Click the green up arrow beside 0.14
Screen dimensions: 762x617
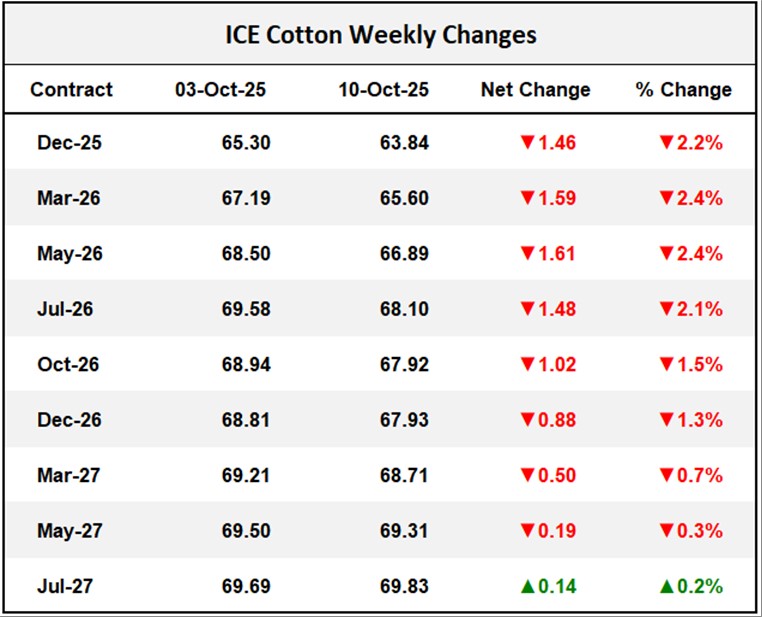(x=527, y=586)
